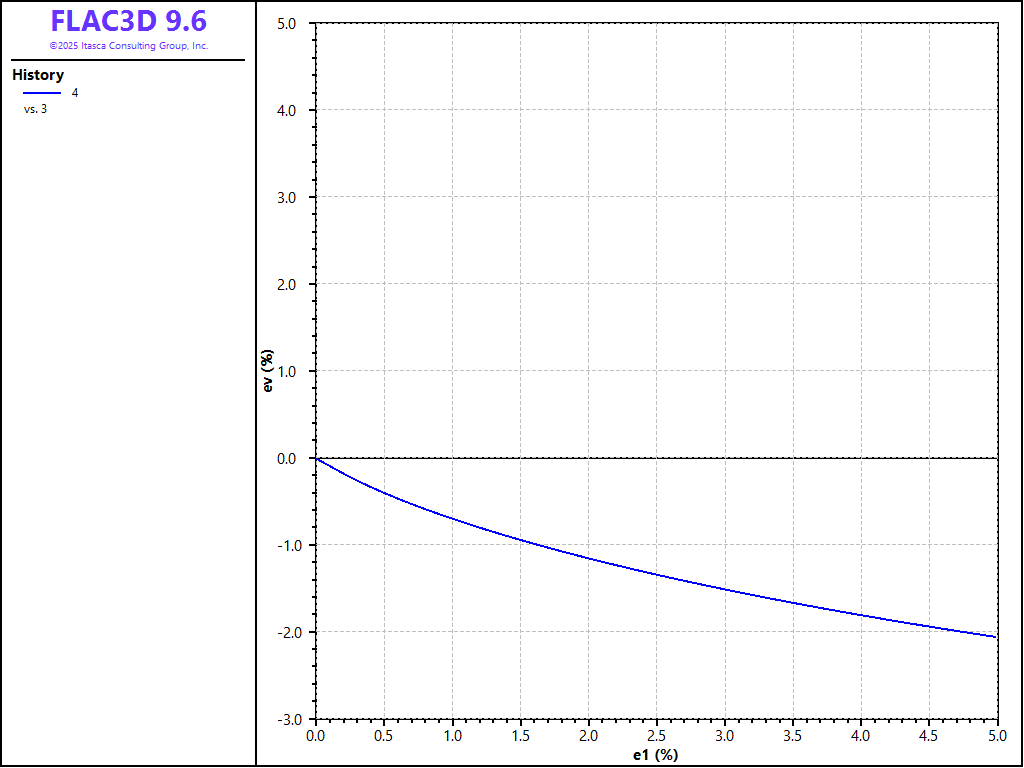The height and width of the screenshot is (768, 1024).
Task: Open the Itasca Consulting Group copyright link
Action: pos(128,46)
